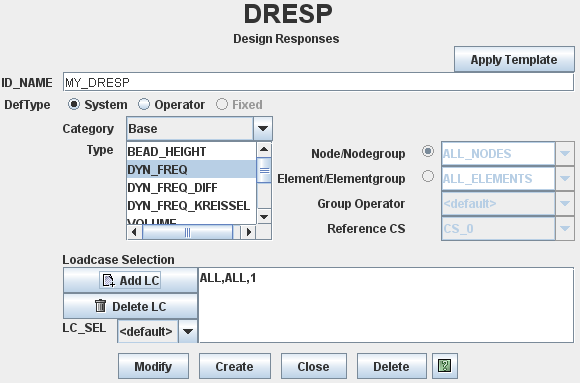Screen dimensions: 580x383
Task: Click the green help icon button
Action: [445, 366]
